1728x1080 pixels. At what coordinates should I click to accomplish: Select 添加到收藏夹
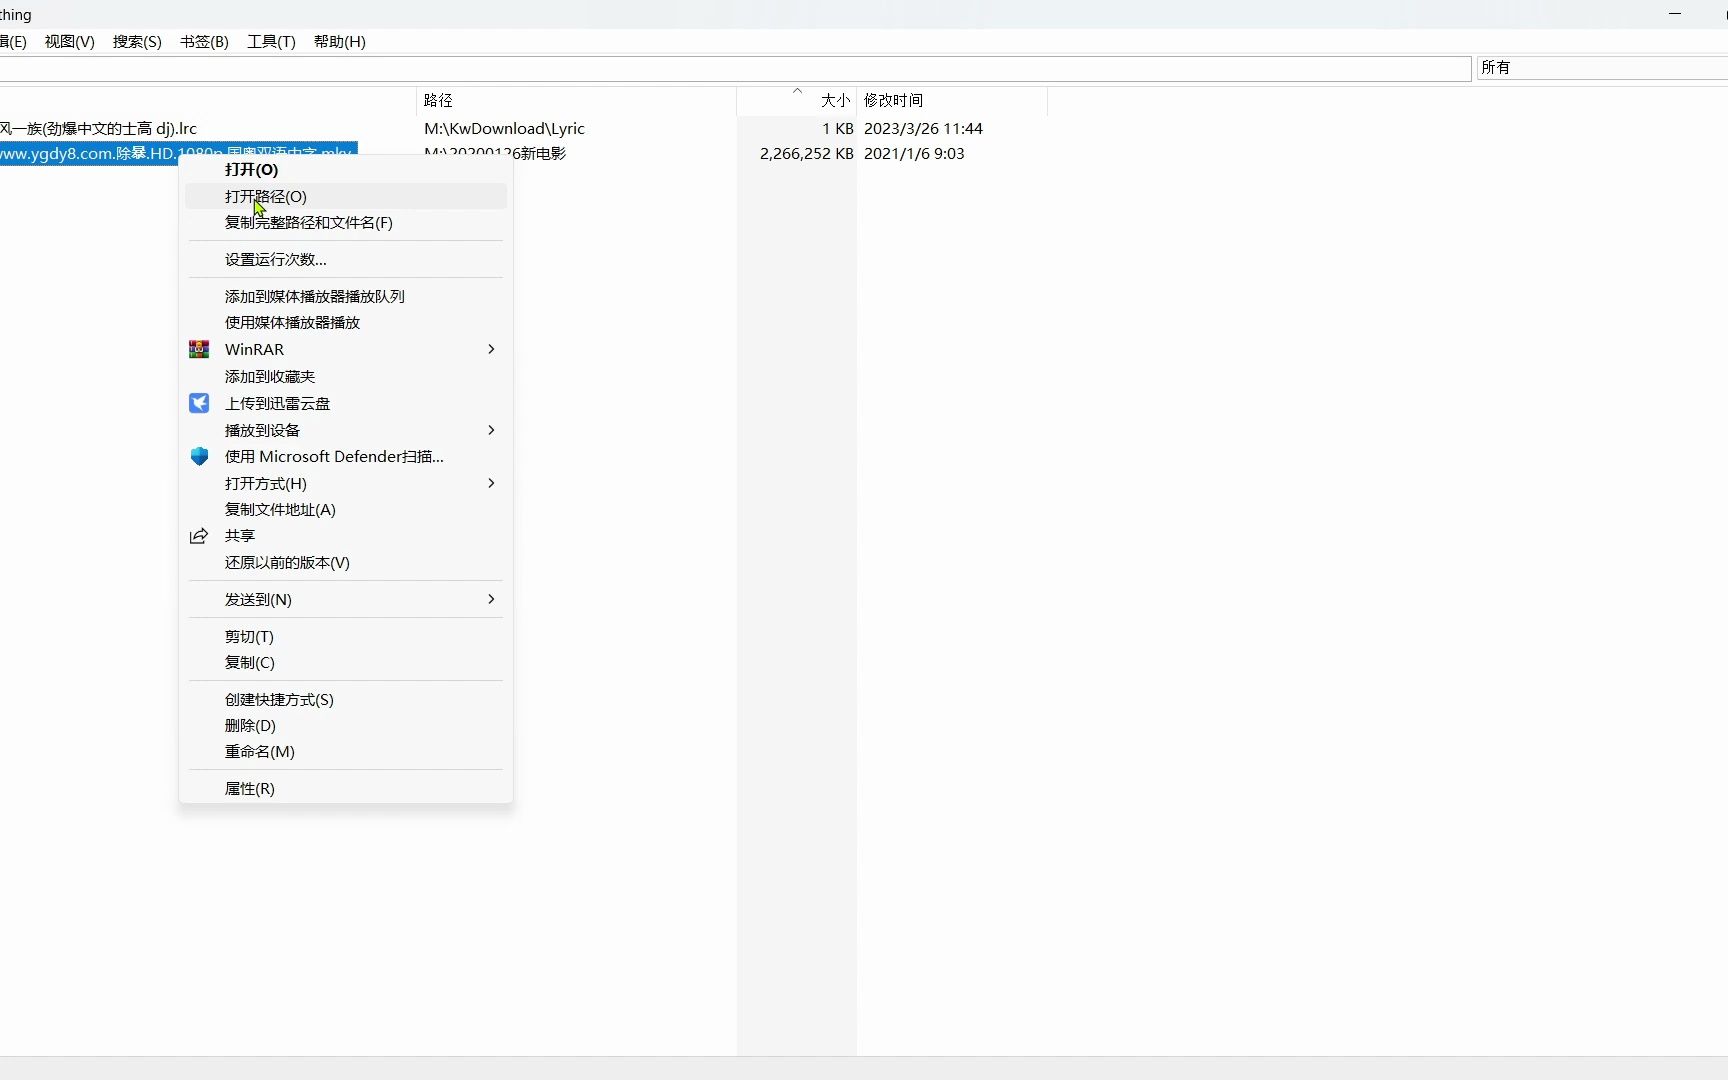[x=346, y=376]
